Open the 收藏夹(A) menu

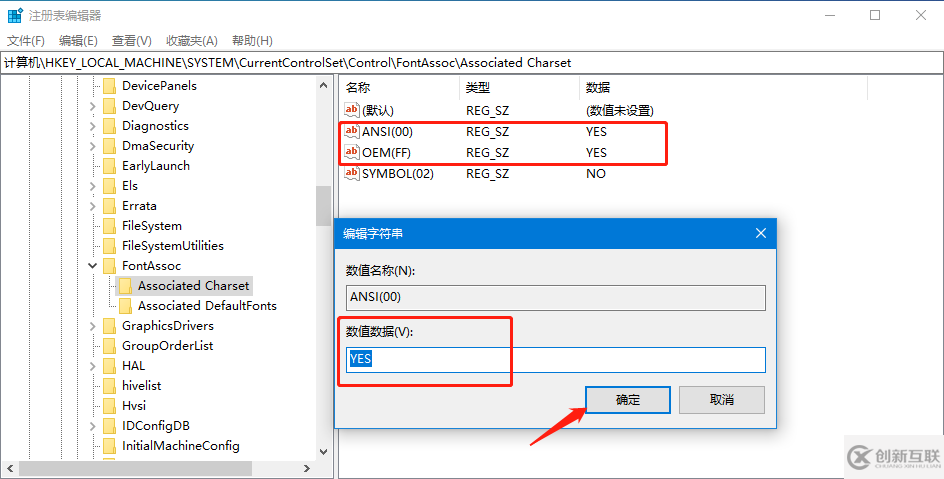coord(191,40)
